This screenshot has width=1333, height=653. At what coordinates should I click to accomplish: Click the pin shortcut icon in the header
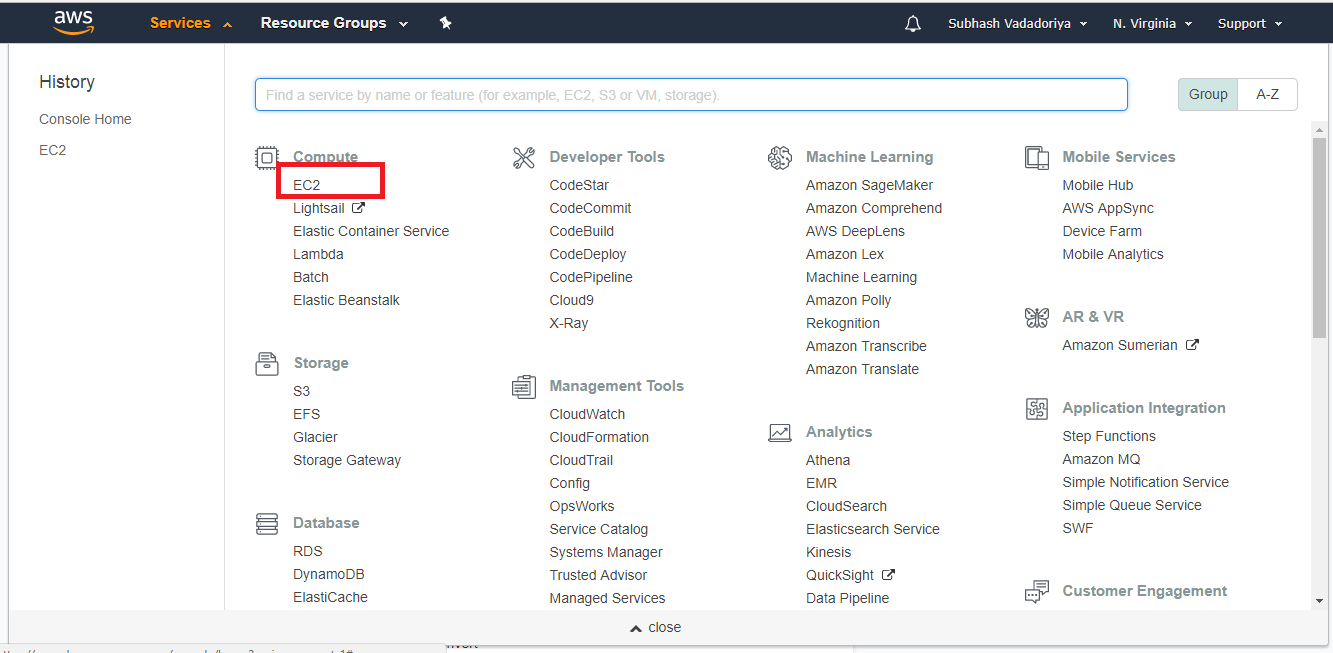pos(446,23)
